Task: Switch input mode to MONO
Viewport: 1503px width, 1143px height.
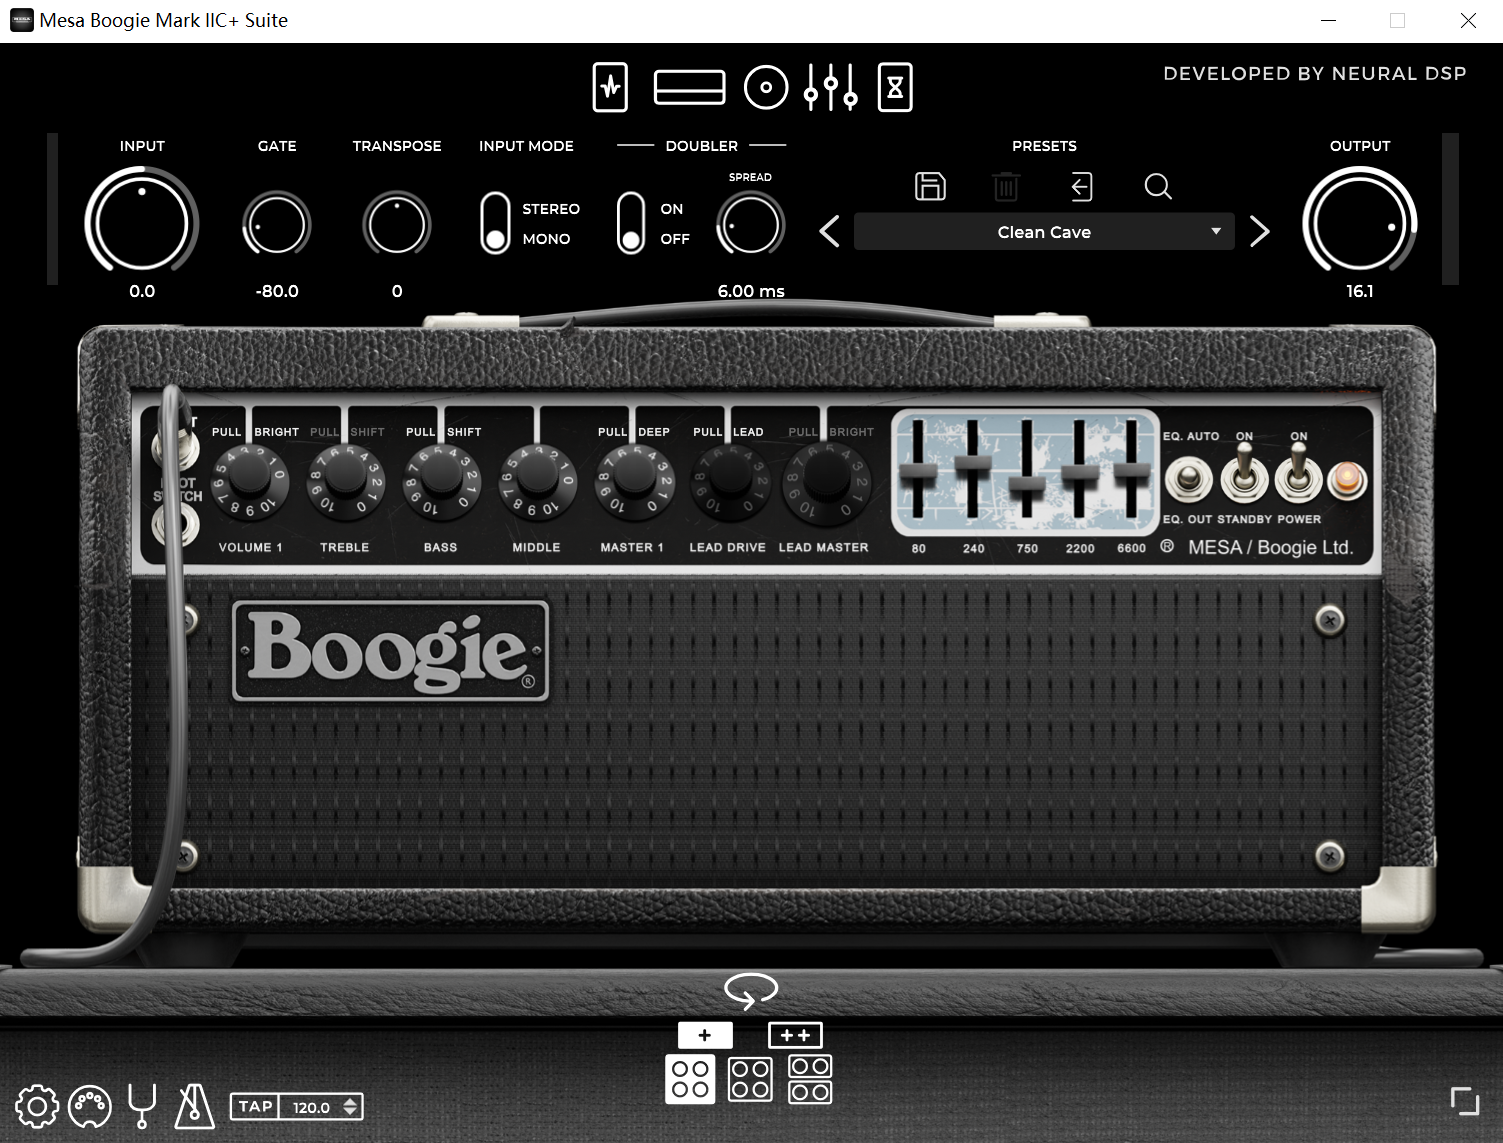Action: 496,238
